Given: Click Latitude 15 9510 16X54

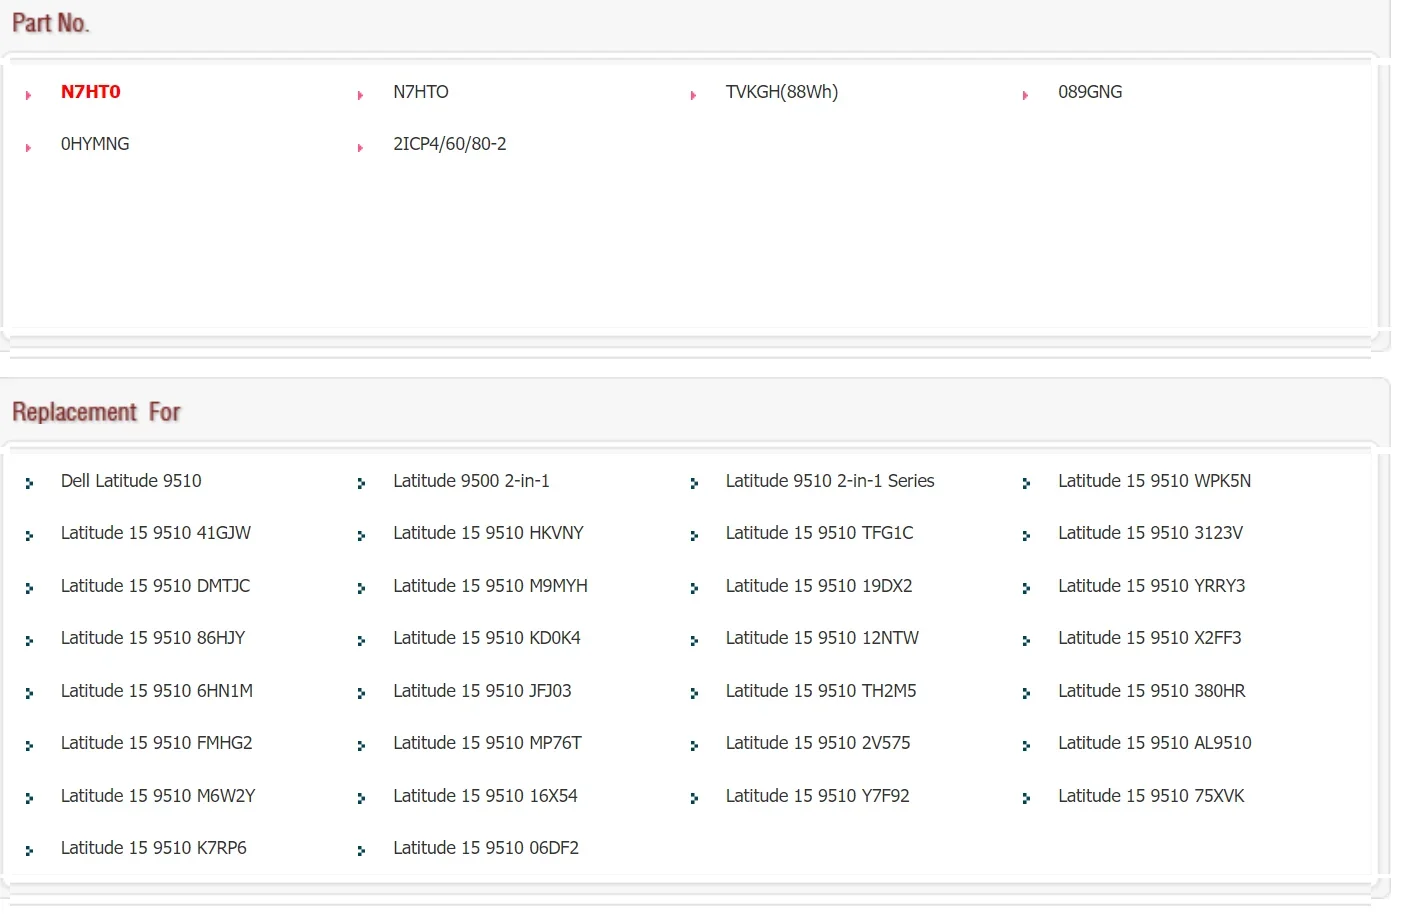Looking at the screenshot, I should point(485,796).
